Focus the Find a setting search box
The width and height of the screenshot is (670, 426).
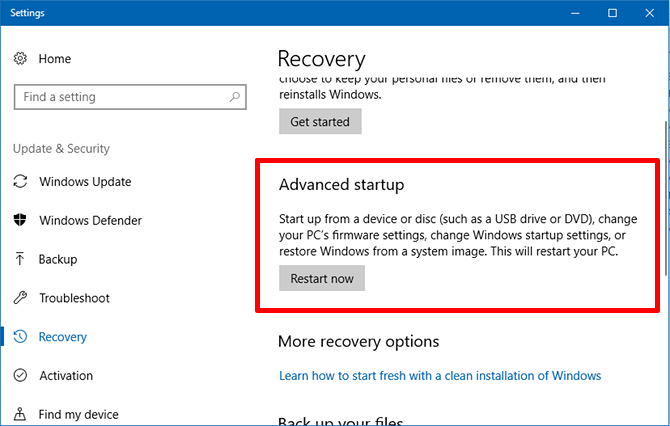click(130, 97)
